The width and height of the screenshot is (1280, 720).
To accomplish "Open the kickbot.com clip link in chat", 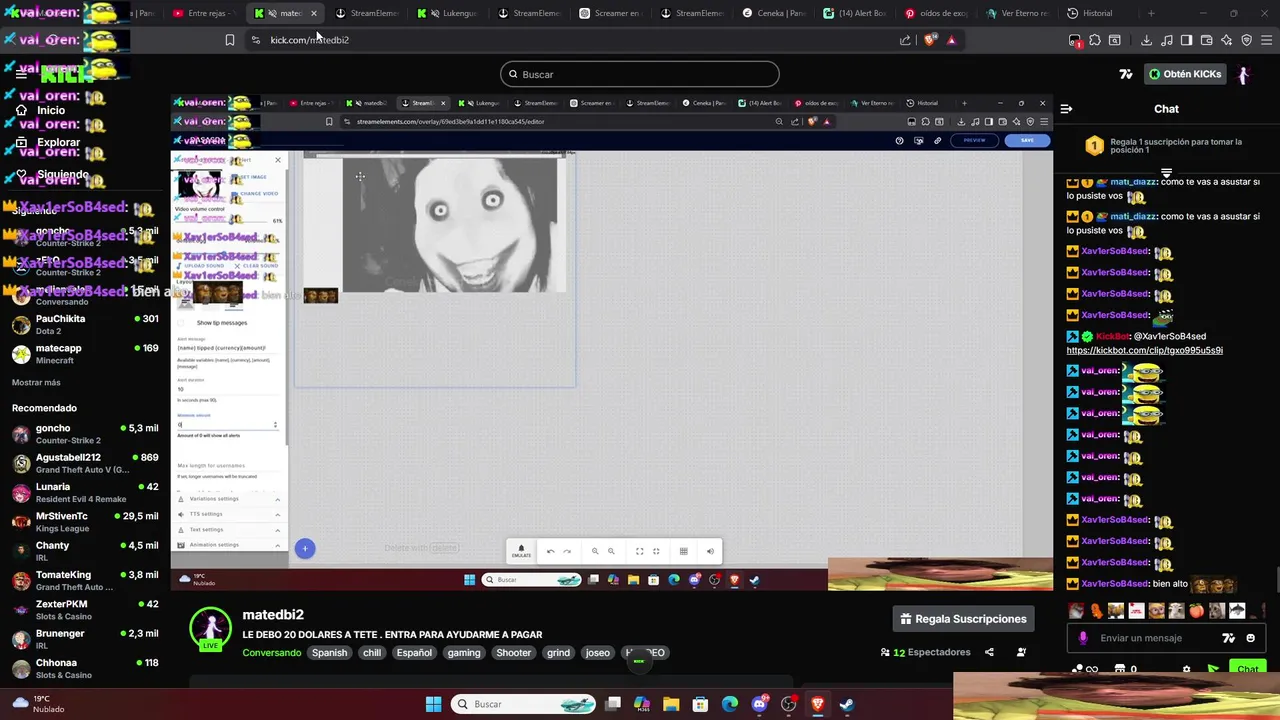I will (x=1144, y=350).
